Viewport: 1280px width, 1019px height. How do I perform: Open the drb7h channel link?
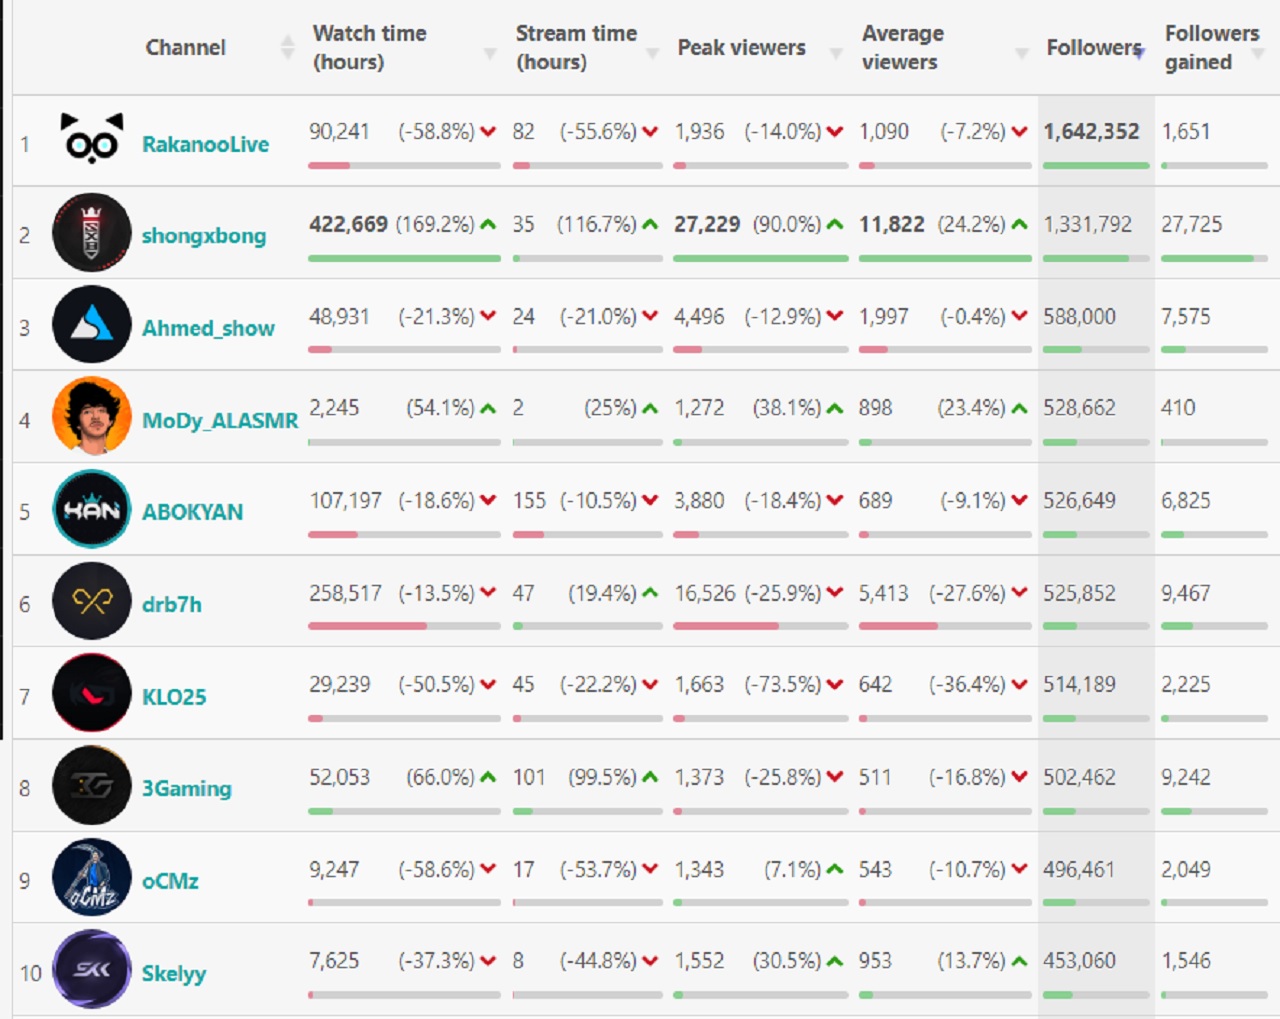(x=172, y=604)
